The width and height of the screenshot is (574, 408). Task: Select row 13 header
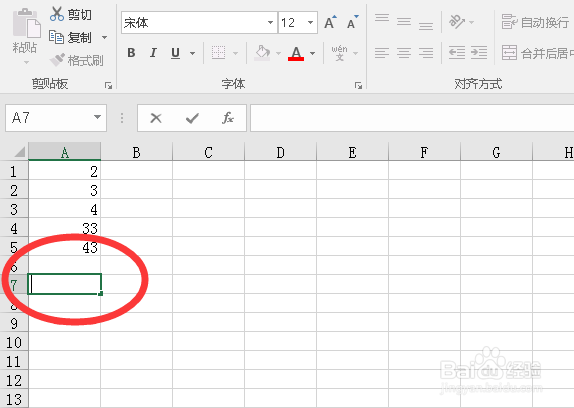coord(14,399)
